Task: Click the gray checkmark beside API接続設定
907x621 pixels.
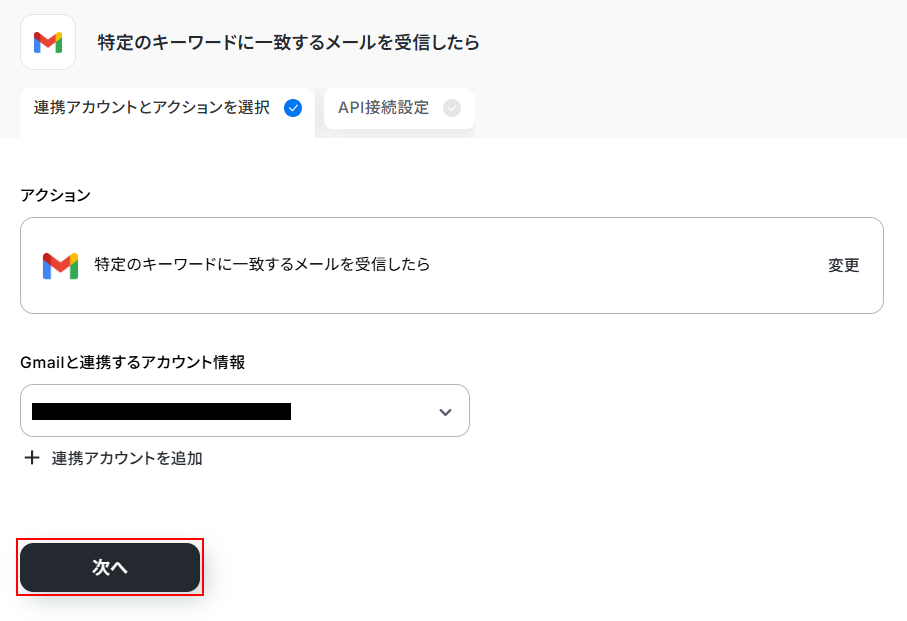Action: pos(452,108)
